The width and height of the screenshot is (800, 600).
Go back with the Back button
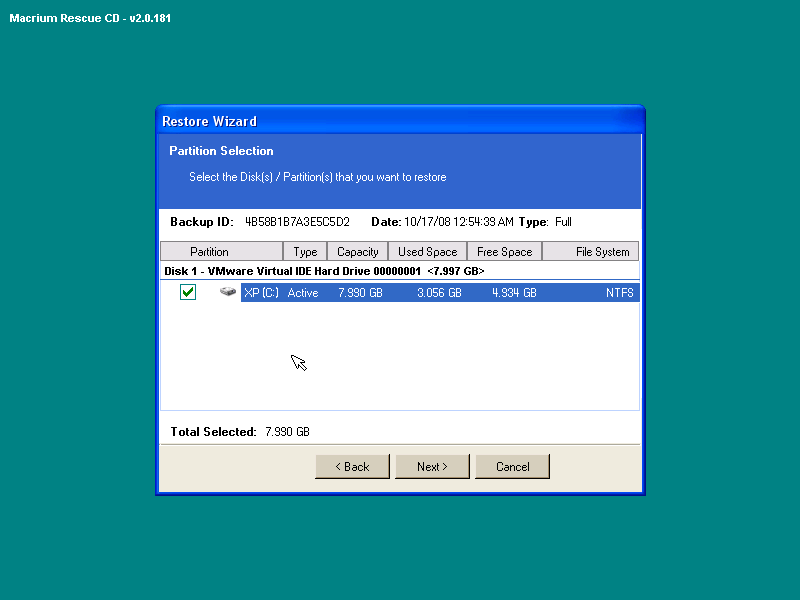point(352,467)
